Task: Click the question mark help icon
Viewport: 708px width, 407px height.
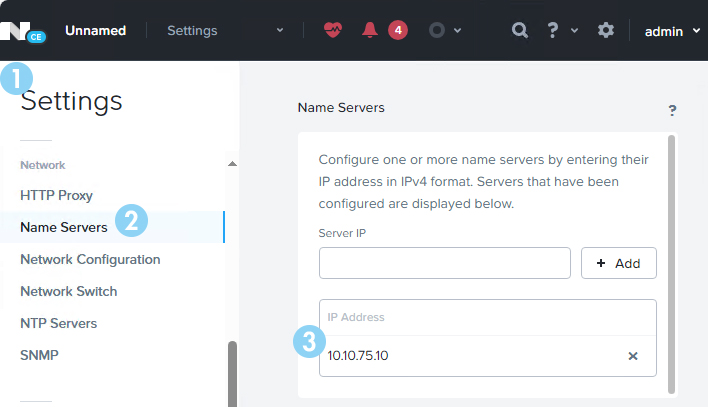Action: point(552,30)
